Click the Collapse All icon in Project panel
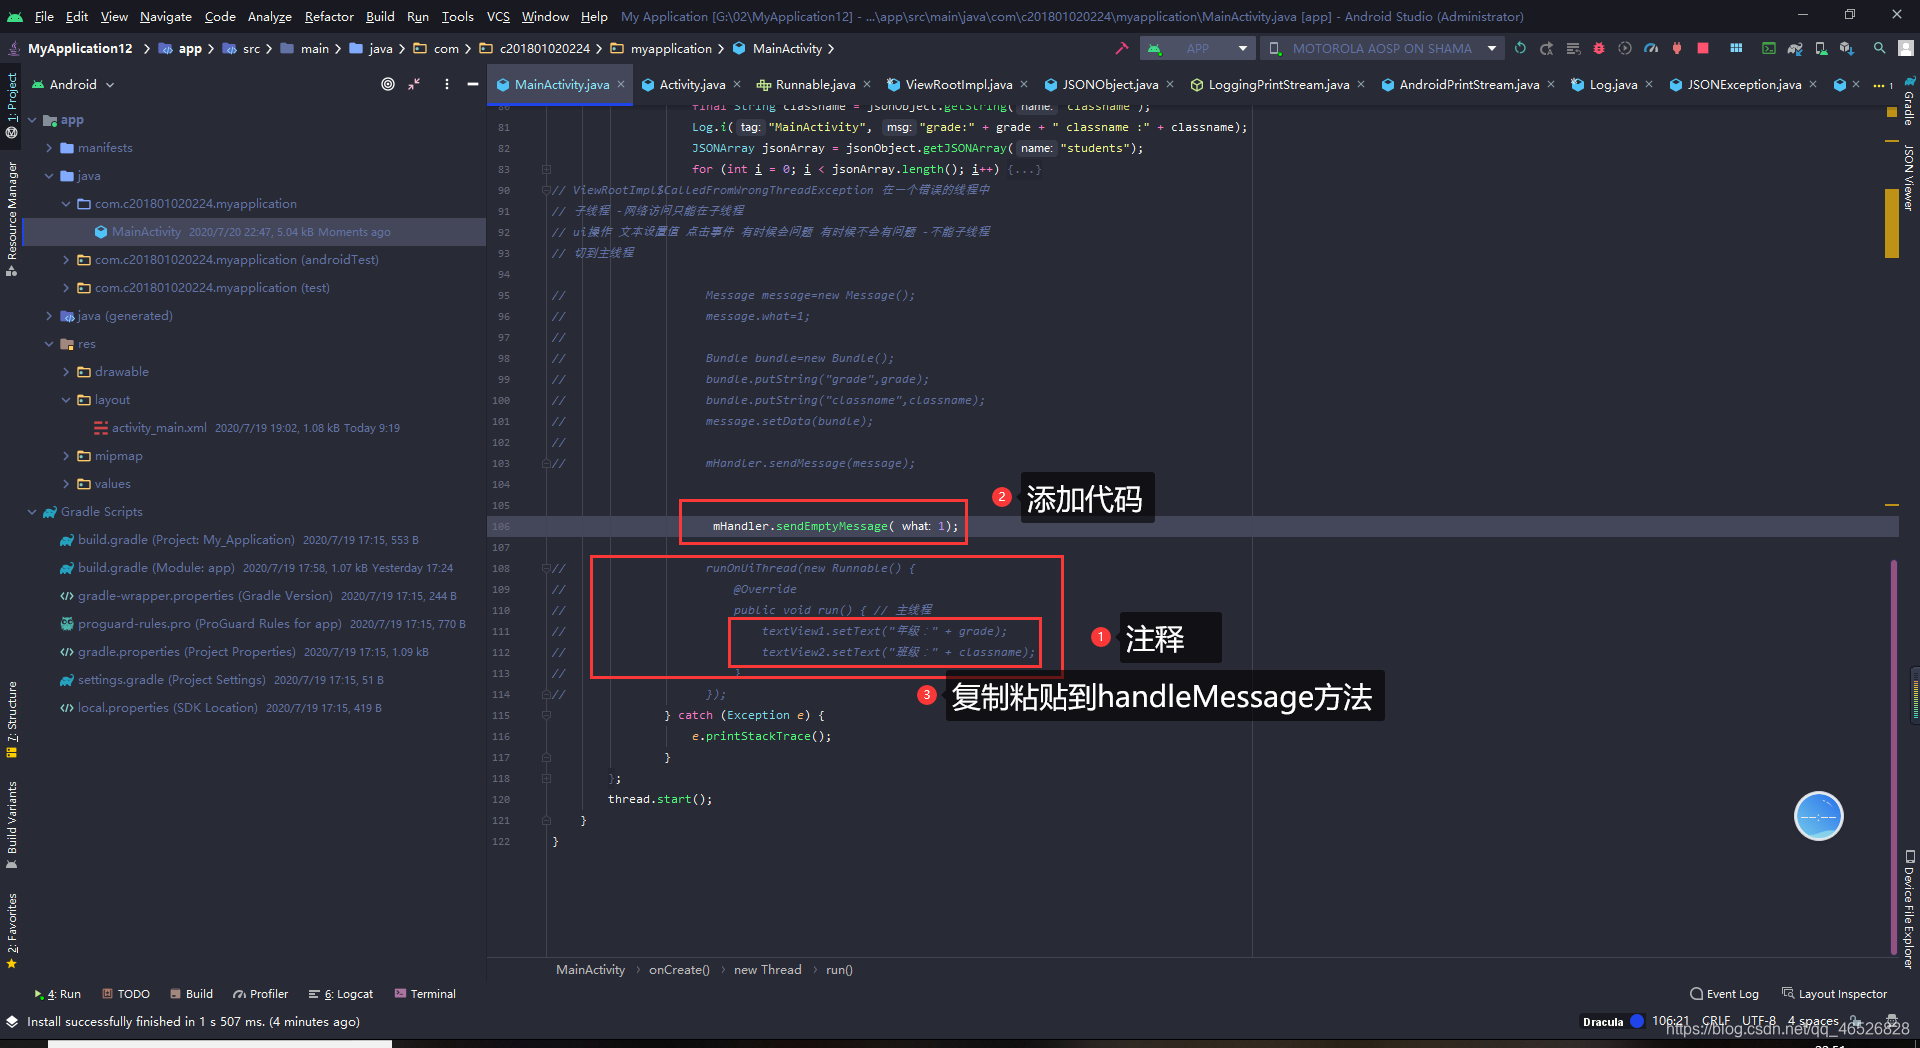 click(x=414, y=84)
